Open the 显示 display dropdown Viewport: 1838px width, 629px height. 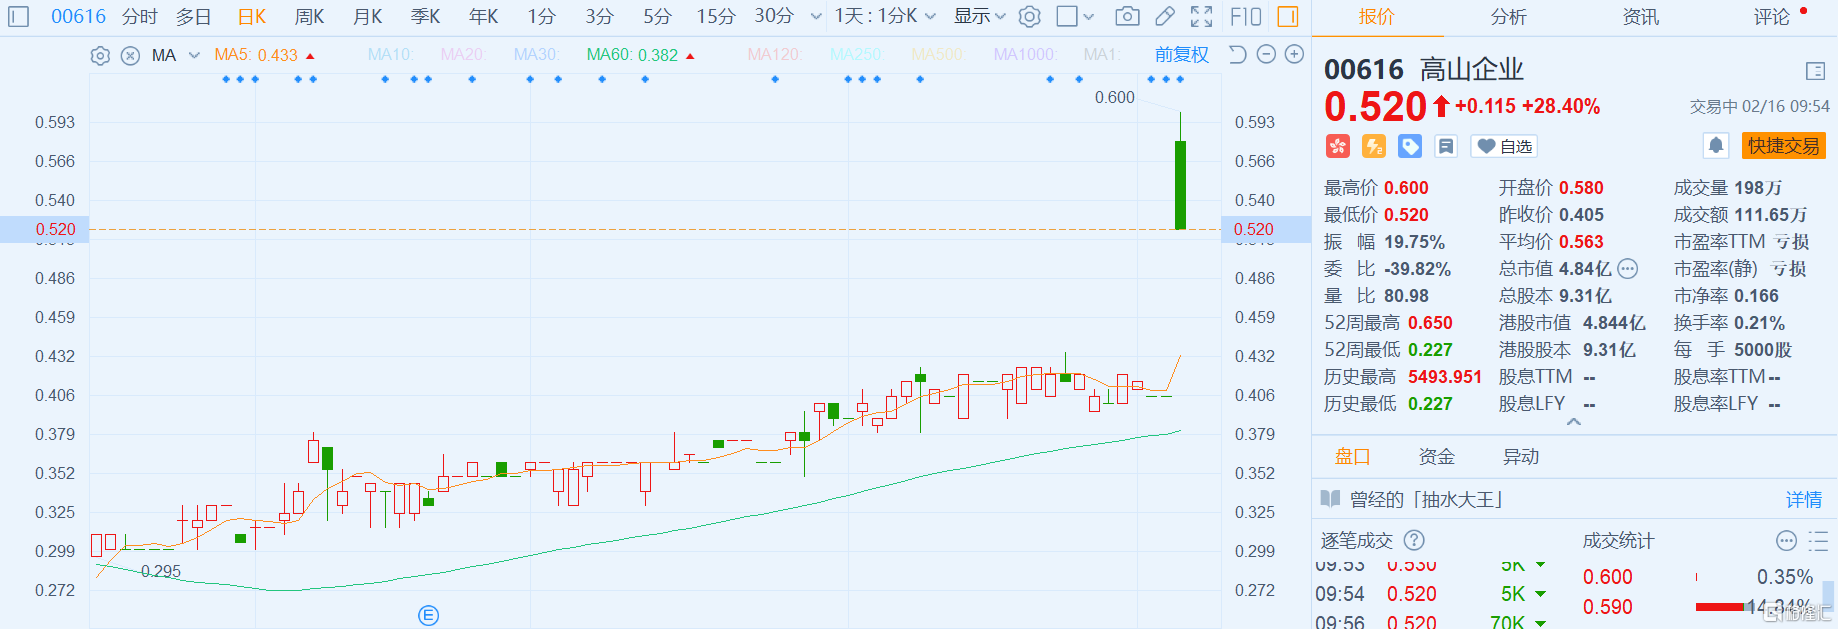coord(979,17)
